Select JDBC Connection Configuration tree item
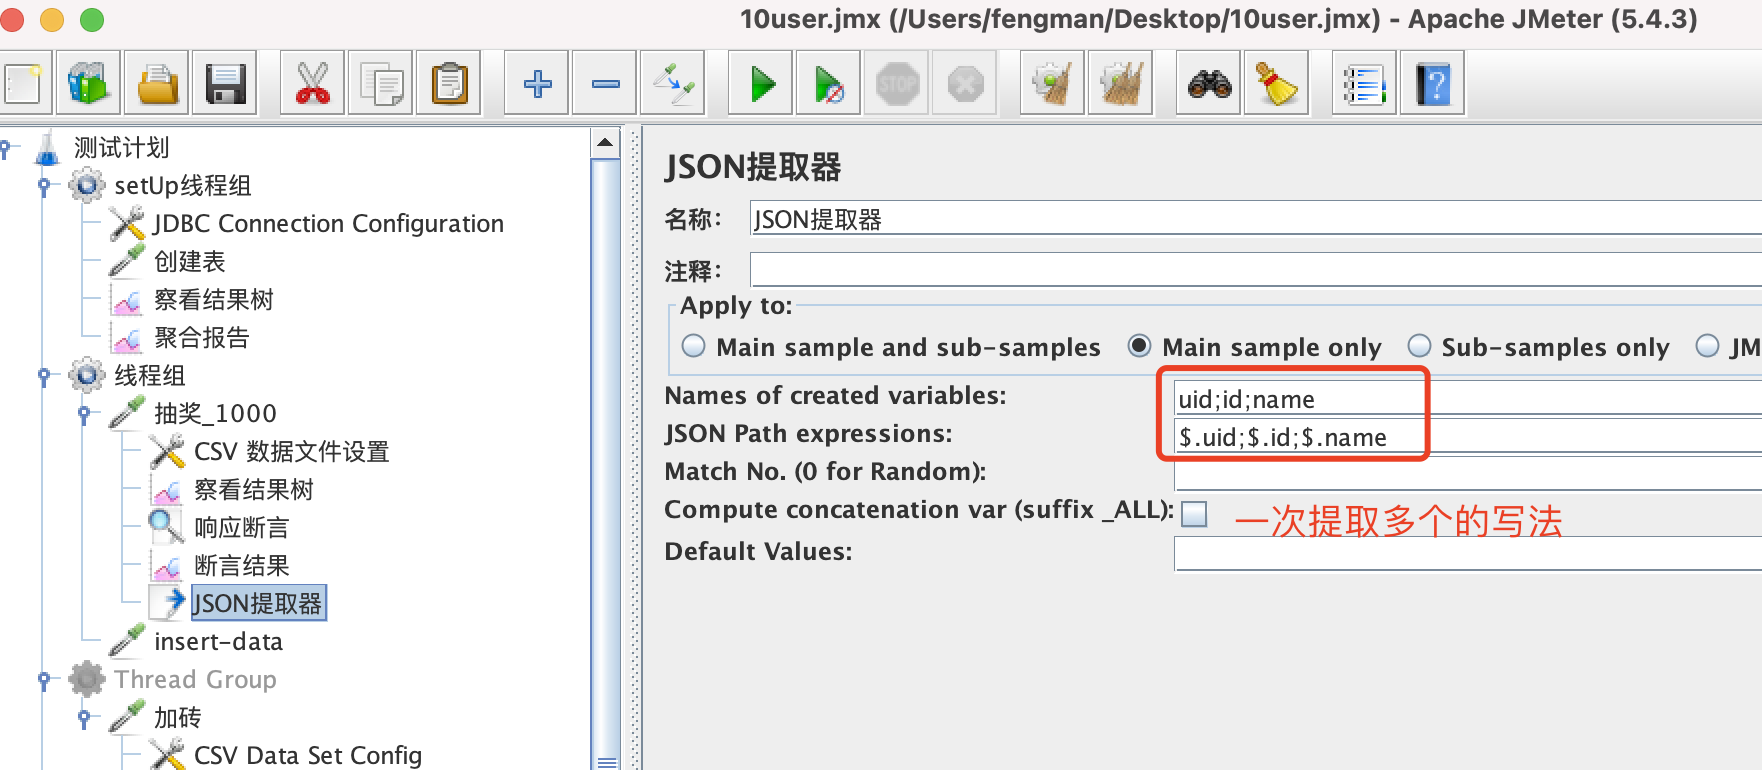 pos(328,224)
